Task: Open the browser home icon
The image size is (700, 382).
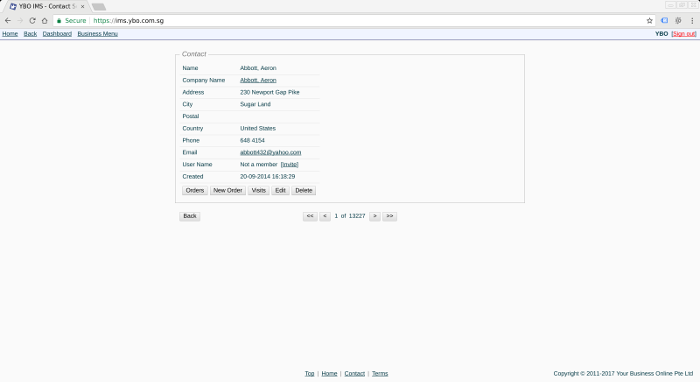Action: pyautogui.click(x=45, y=21)
